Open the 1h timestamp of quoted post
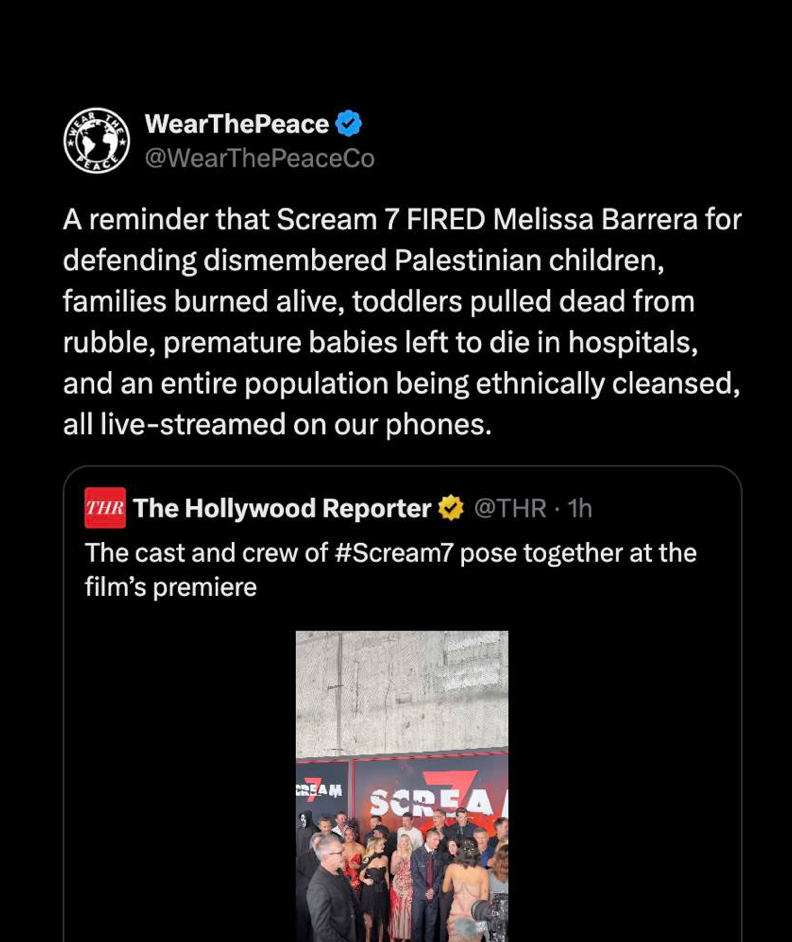Image resolution: width=792 pixels, height=942 pixels. click(580, 508)
